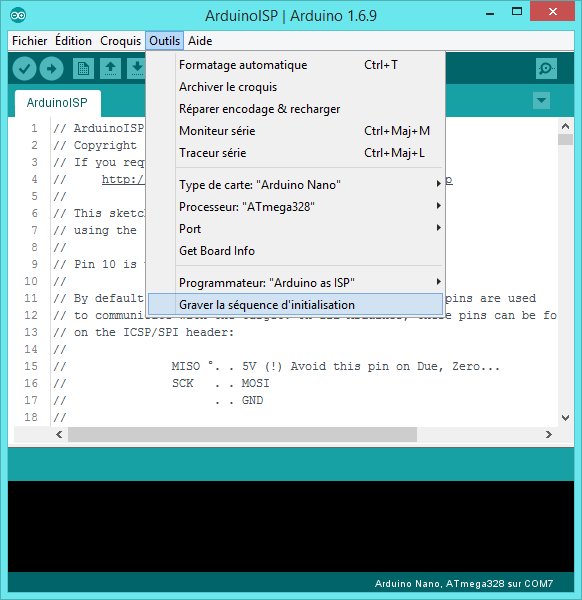Click the horizontal scrollbar thumb
This screenshot has width=582, height=600.
pyautogui.click(x=242, y=435)
